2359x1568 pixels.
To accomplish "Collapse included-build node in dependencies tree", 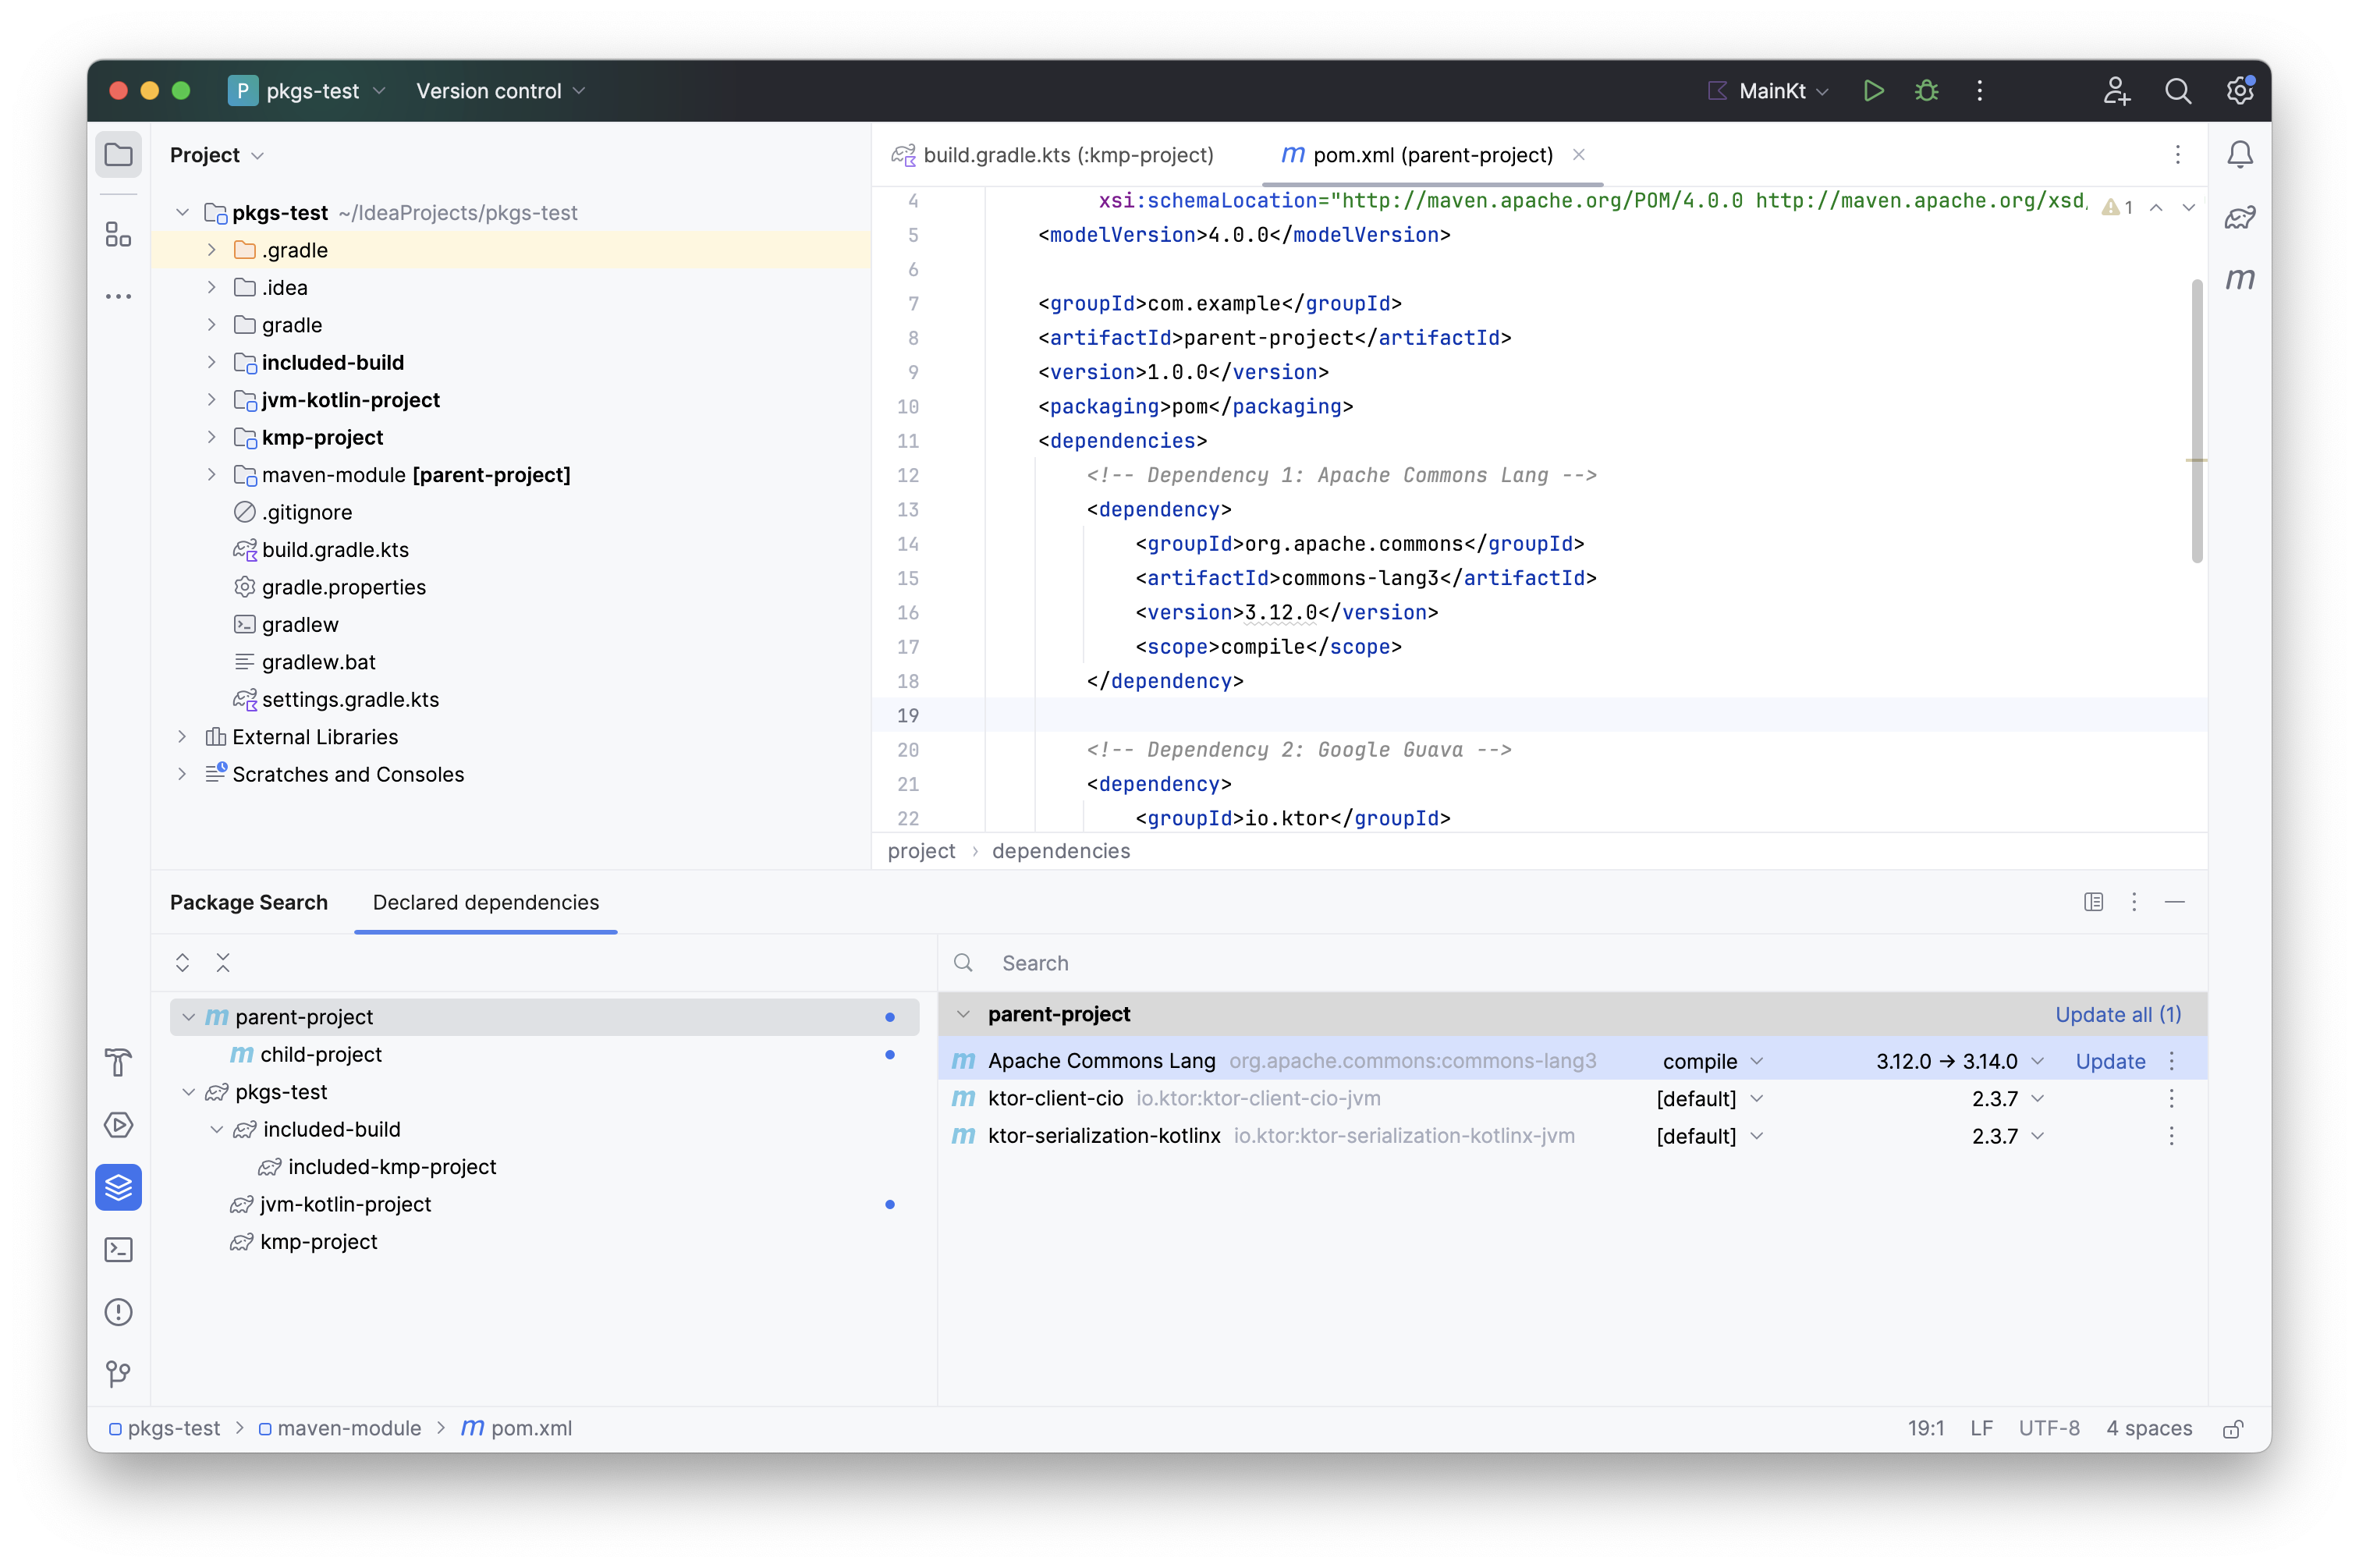I will [216, 1129].
